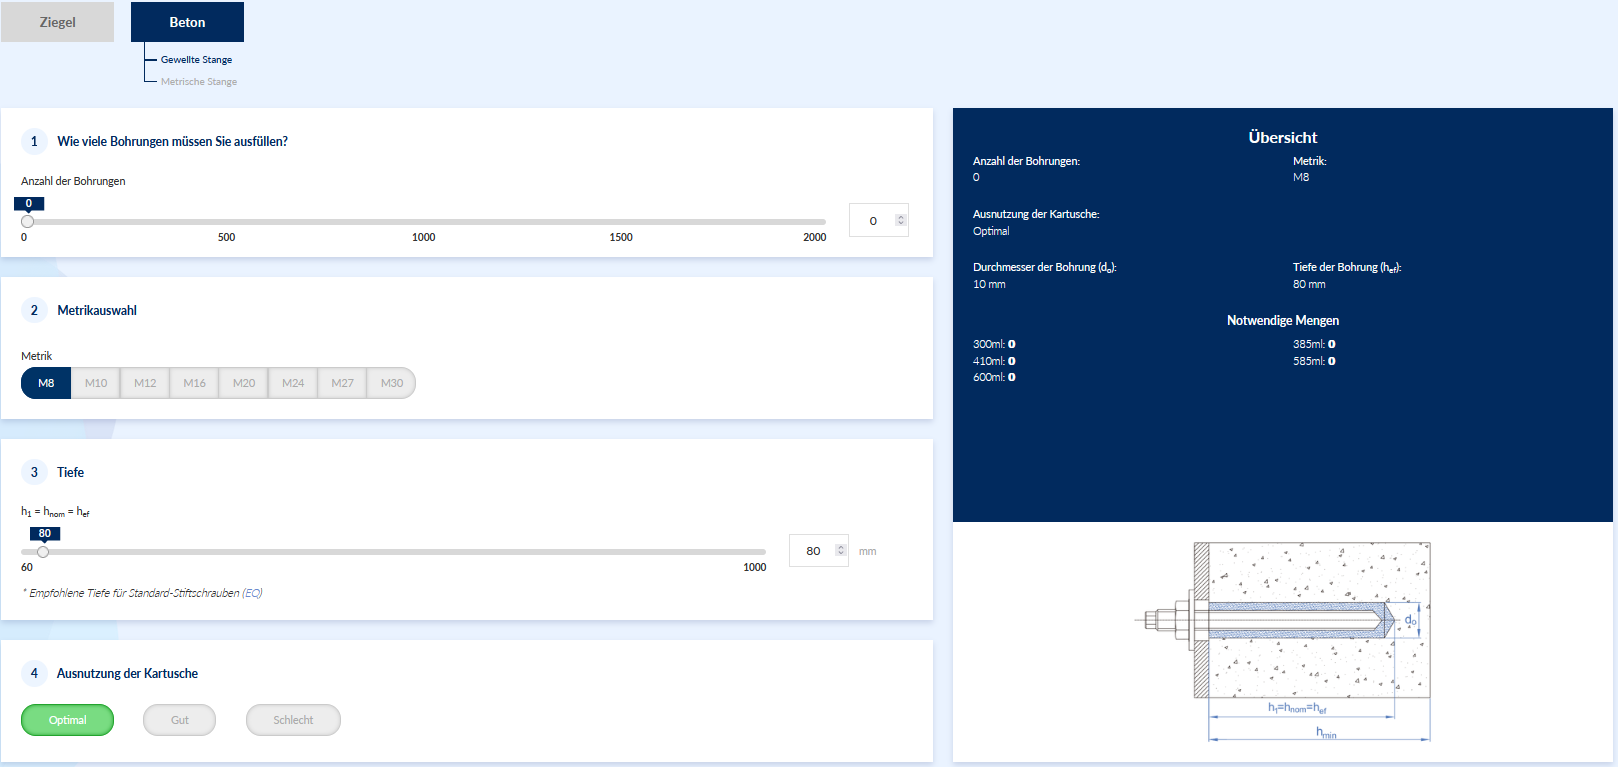Select metric size M10

tap(96, 383)
